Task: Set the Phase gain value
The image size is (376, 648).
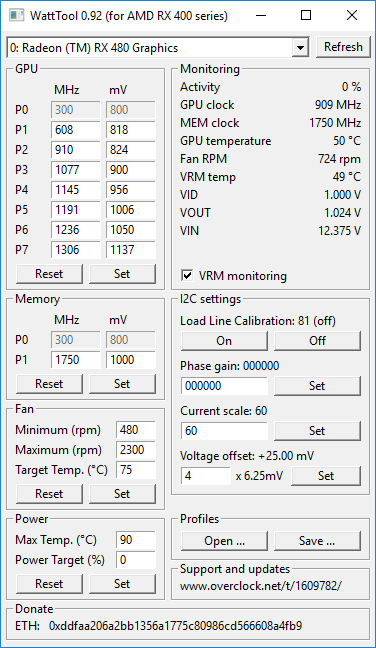Action: (x=317, y=386)
